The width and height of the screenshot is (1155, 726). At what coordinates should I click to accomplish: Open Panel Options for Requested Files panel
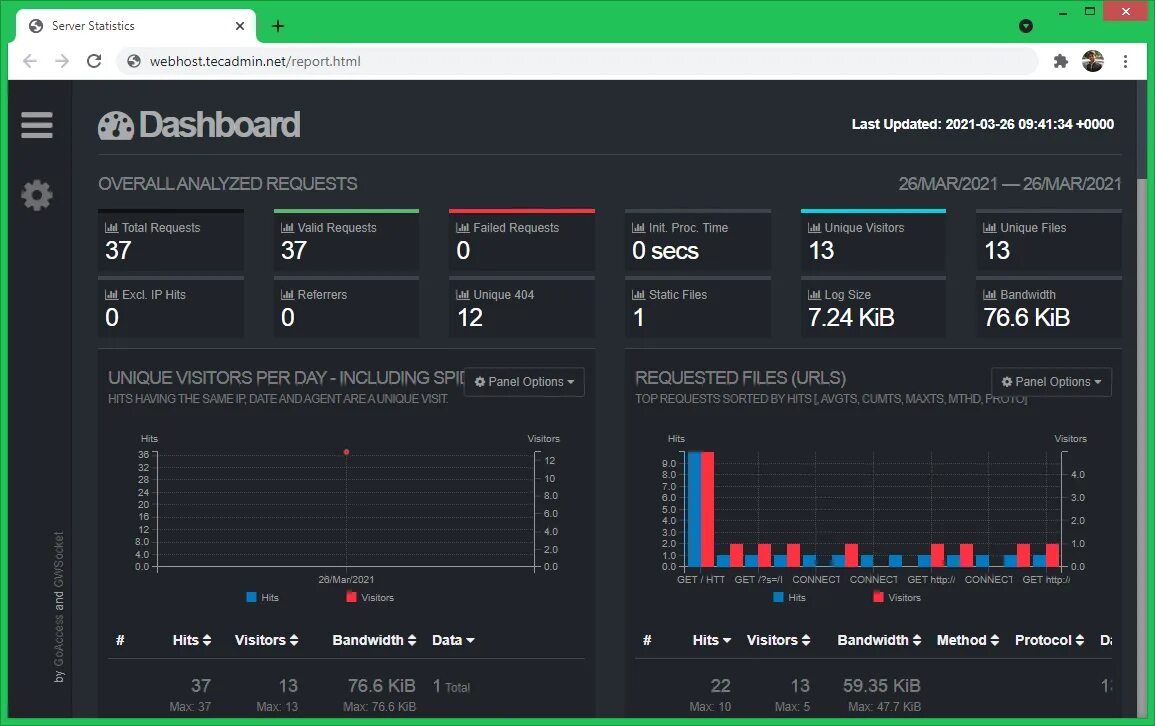[x=1051, y=381]
